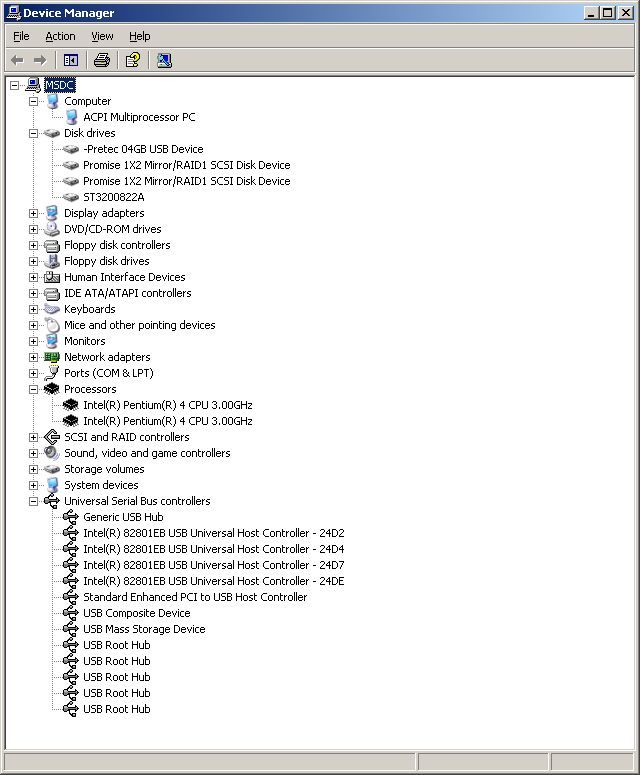Select Intel 82801EB USB Host Controller - 24D7
Image resolution: width=640 pixels, height=775 pixels.
click(213, 565)
